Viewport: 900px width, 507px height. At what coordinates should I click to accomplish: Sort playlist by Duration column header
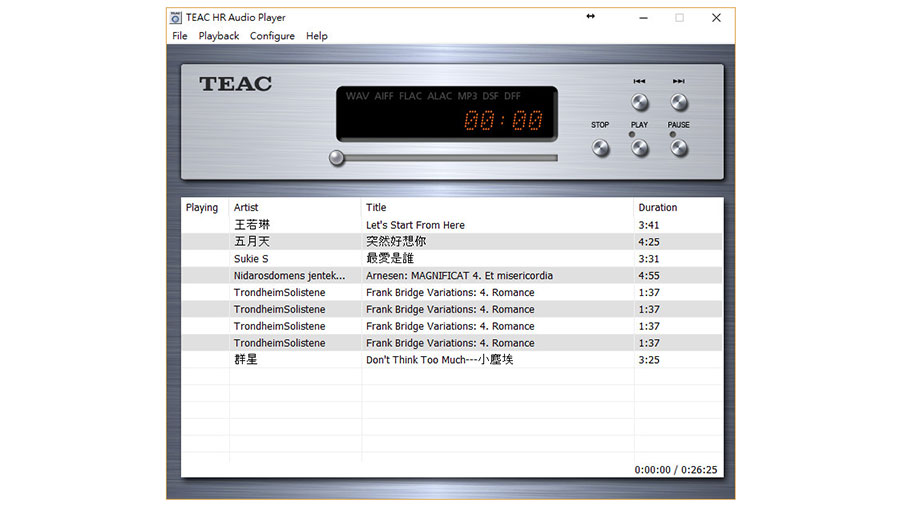pyautogui.click(x=678, y=207)
